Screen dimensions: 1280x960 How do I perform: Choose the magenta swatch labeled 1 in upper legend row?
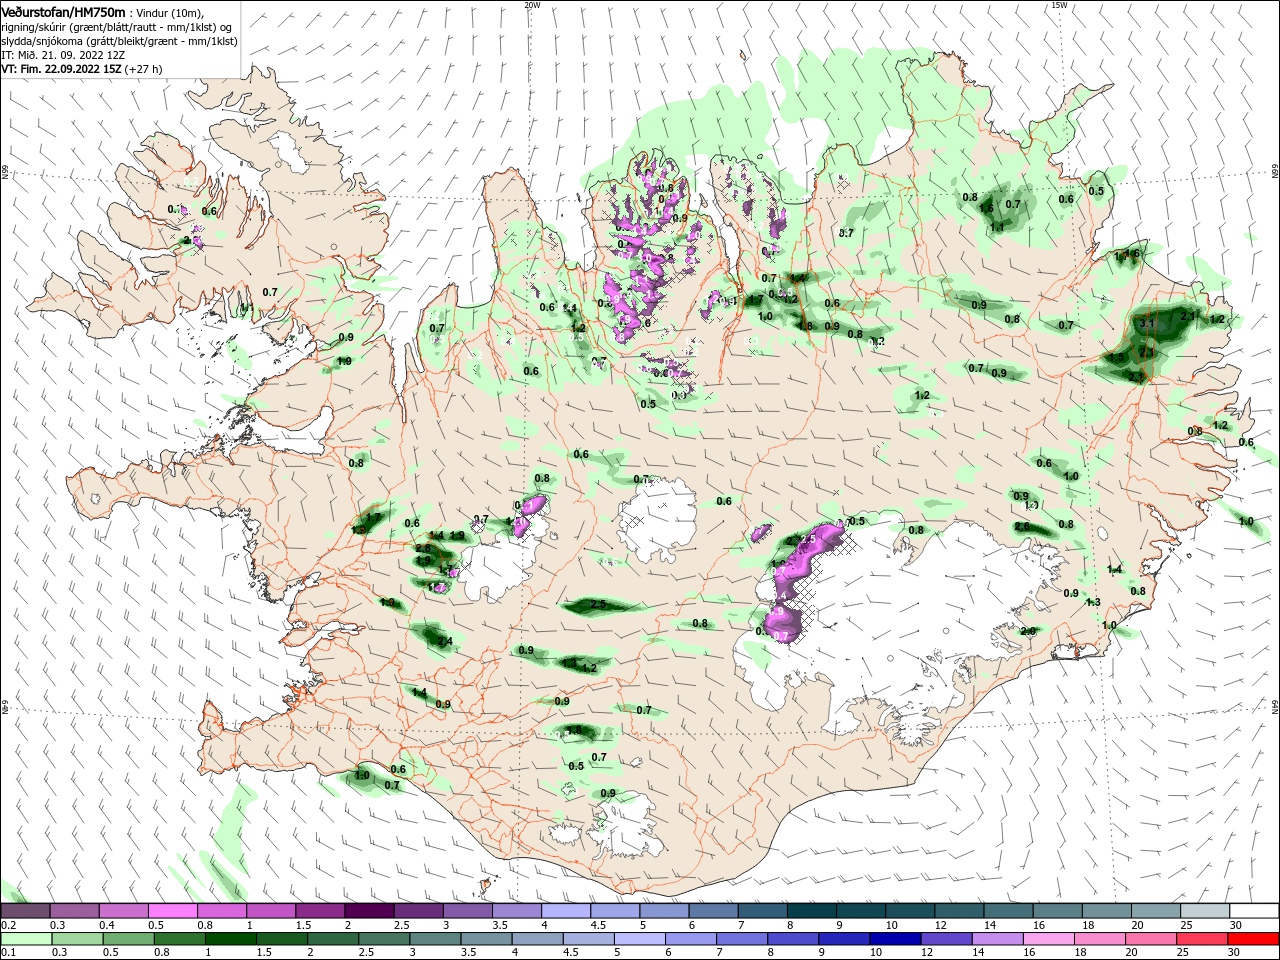point(271,911)
